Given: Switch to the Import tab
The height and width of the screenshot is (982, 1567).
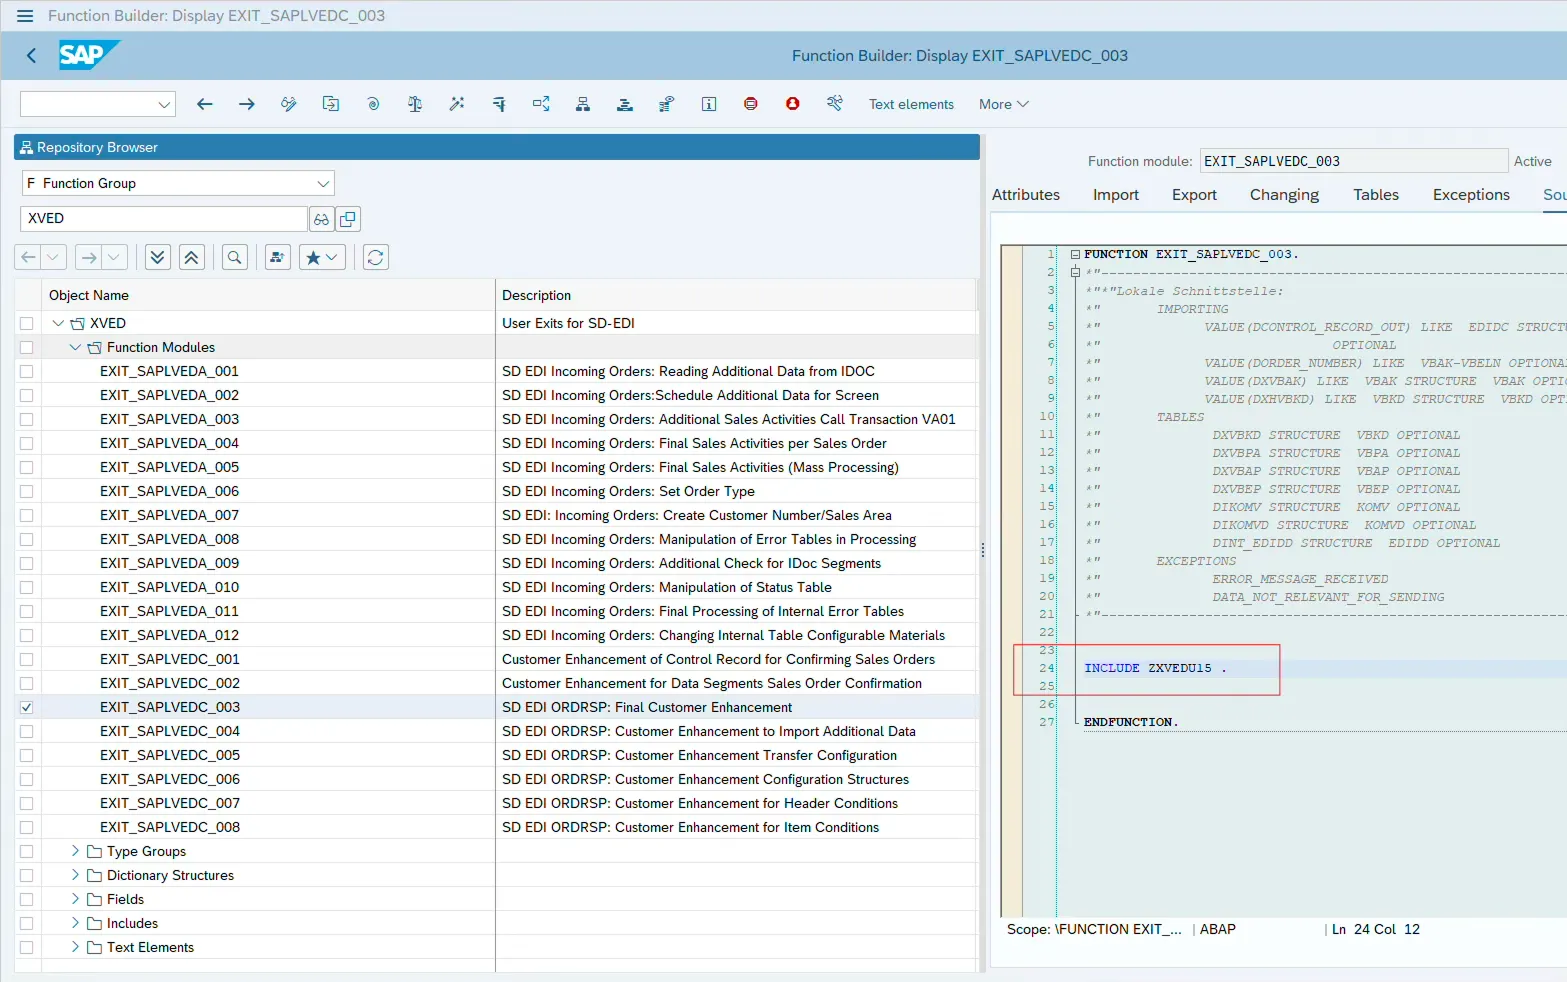Looking at the screenshot, I should (x=1115, y=195).
